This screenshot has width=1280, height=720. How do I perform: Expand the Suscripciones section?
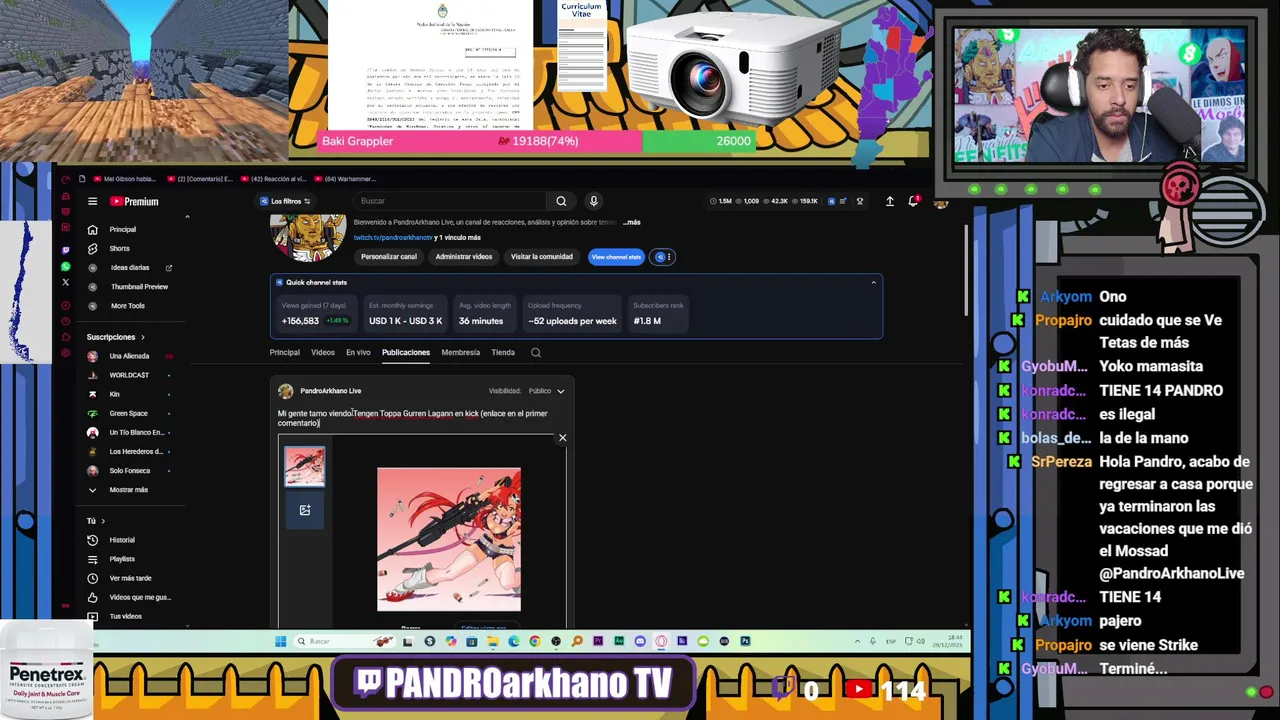coord(115,337)
